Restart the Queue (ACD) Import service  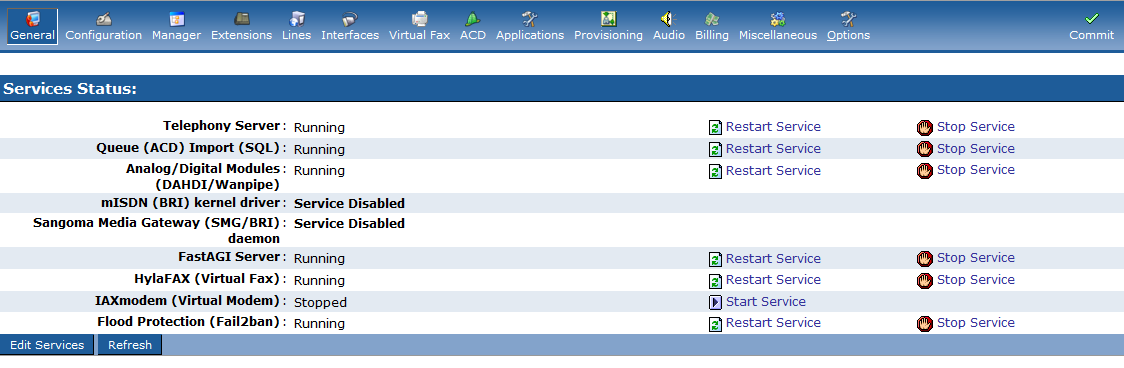click(773, 148)
